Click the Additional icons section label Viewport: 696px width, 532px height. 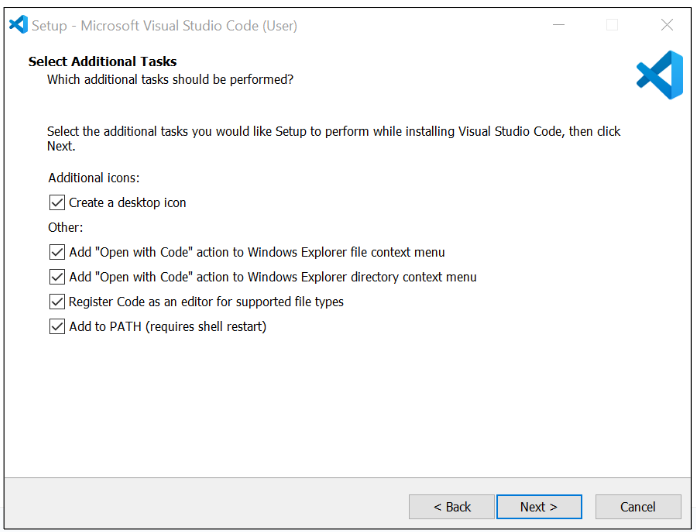click(x=94, y=178)
